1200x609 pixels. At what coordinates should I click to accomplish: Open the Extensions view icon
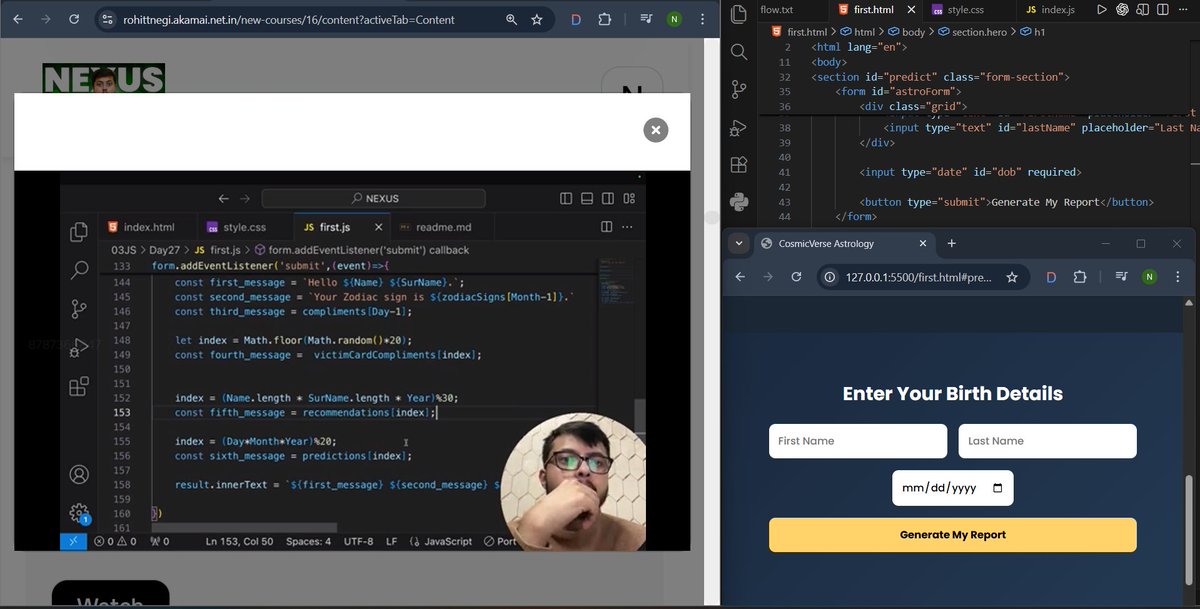point(738,164)
